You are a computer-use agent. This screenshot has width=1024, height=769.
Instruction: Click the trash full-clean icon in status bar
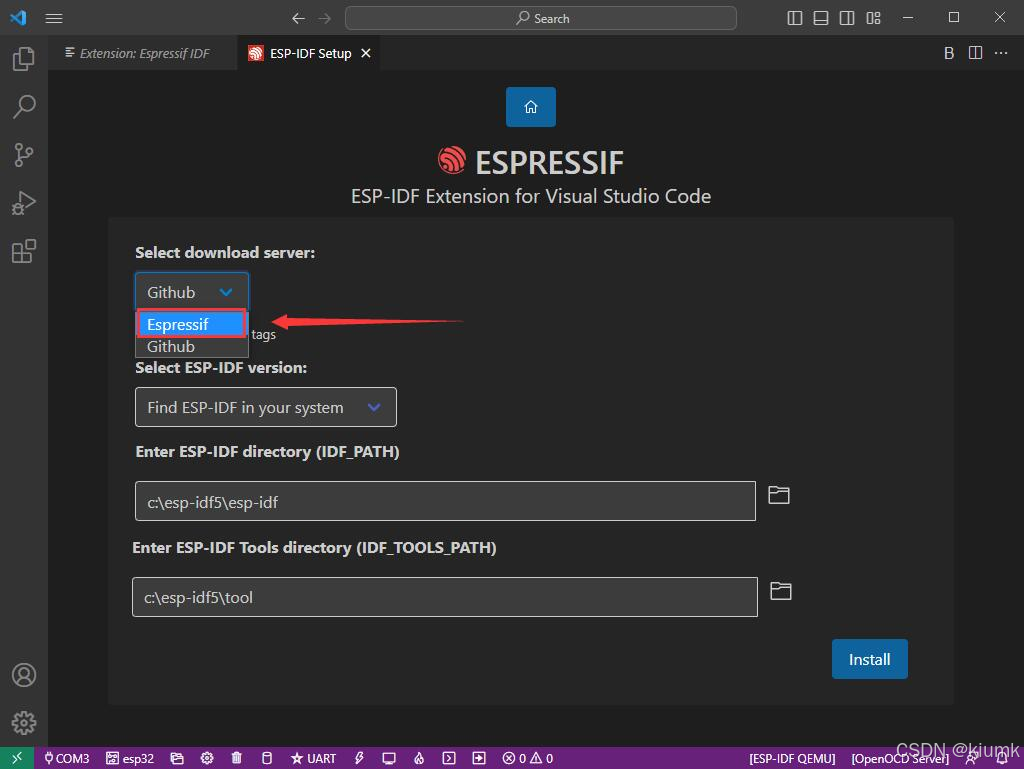[x=236, y=758]
